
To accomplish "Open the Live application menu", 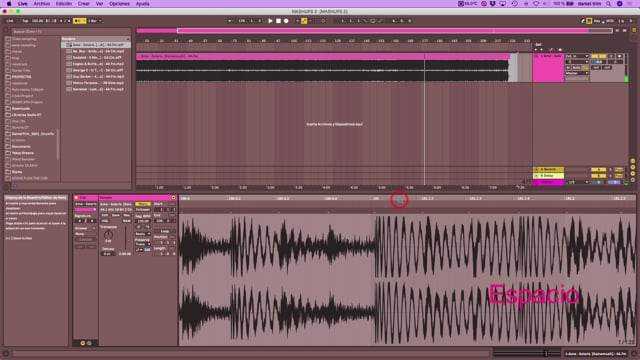I will 22,4.
